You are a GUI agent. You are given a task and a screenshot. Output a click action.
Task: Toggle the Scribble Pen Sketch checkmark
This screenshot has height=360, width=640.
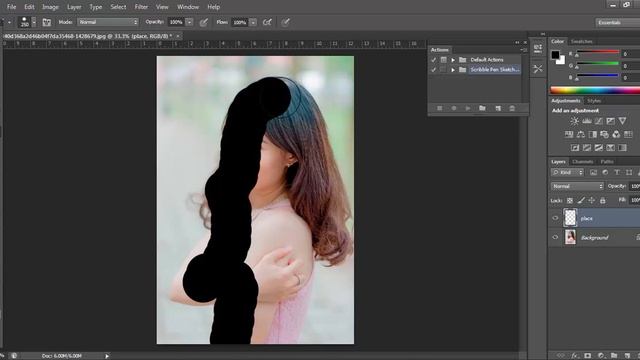point(433,70)
